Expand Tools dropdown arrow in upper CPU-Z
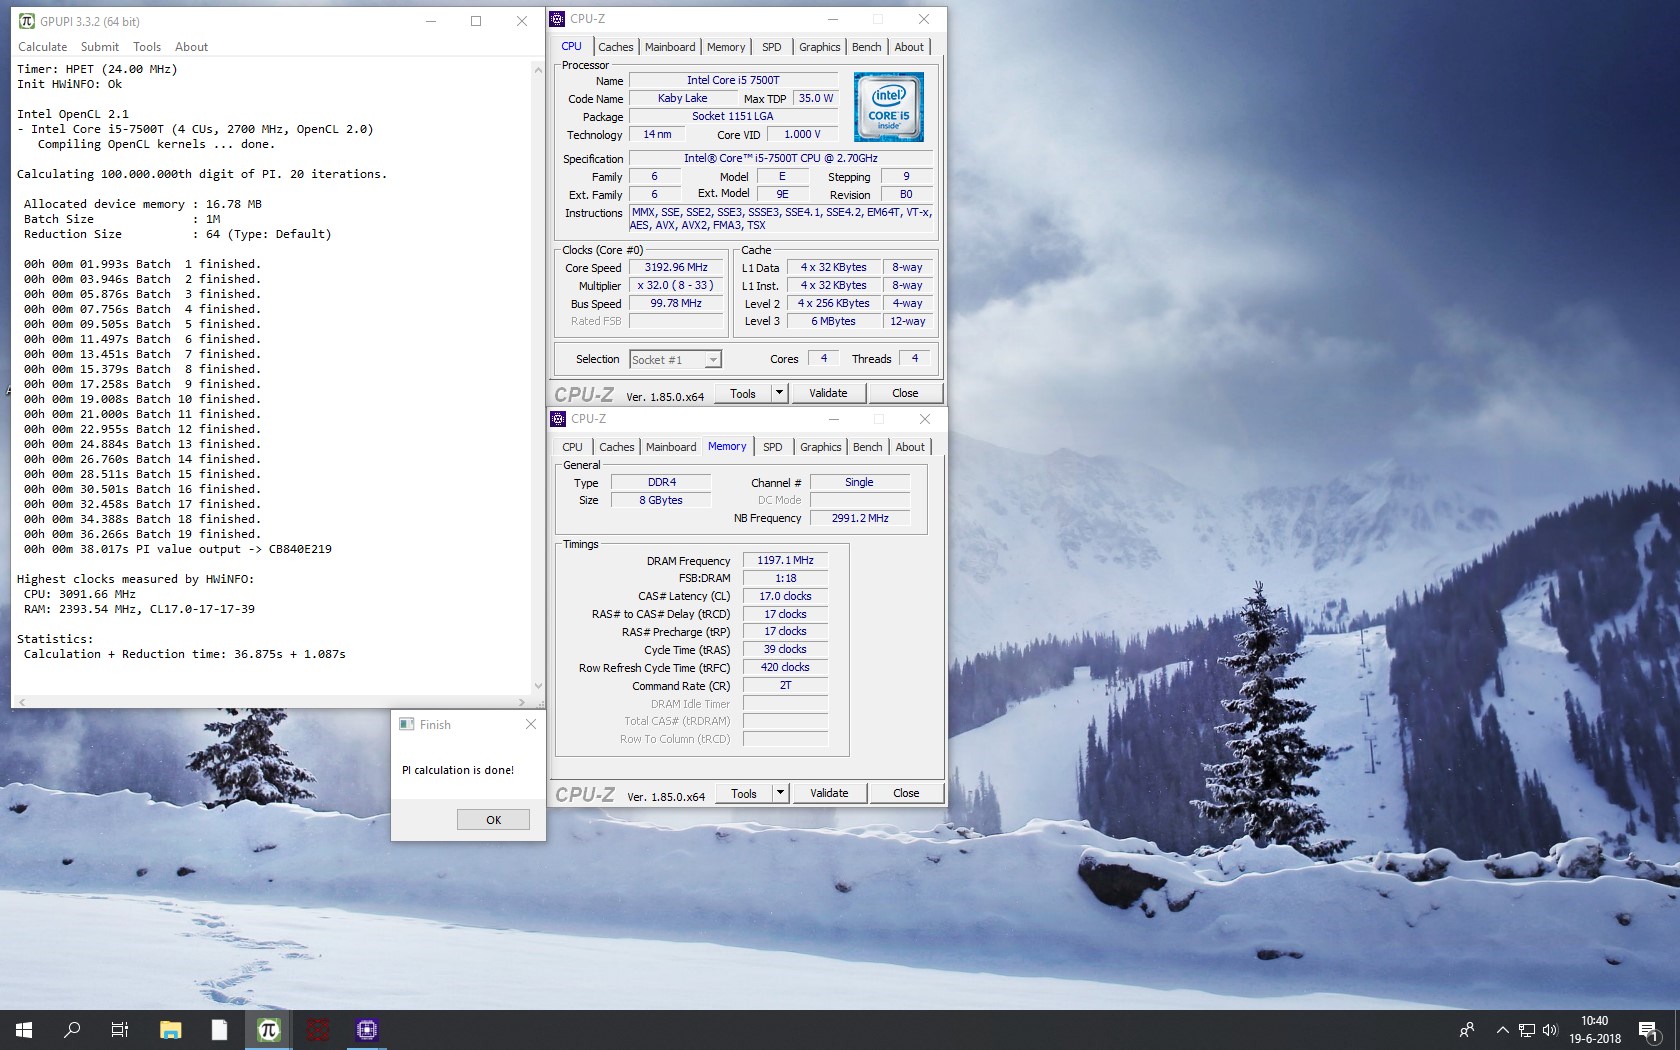Screen dimensions: 1680x1050 coord(779,393)
